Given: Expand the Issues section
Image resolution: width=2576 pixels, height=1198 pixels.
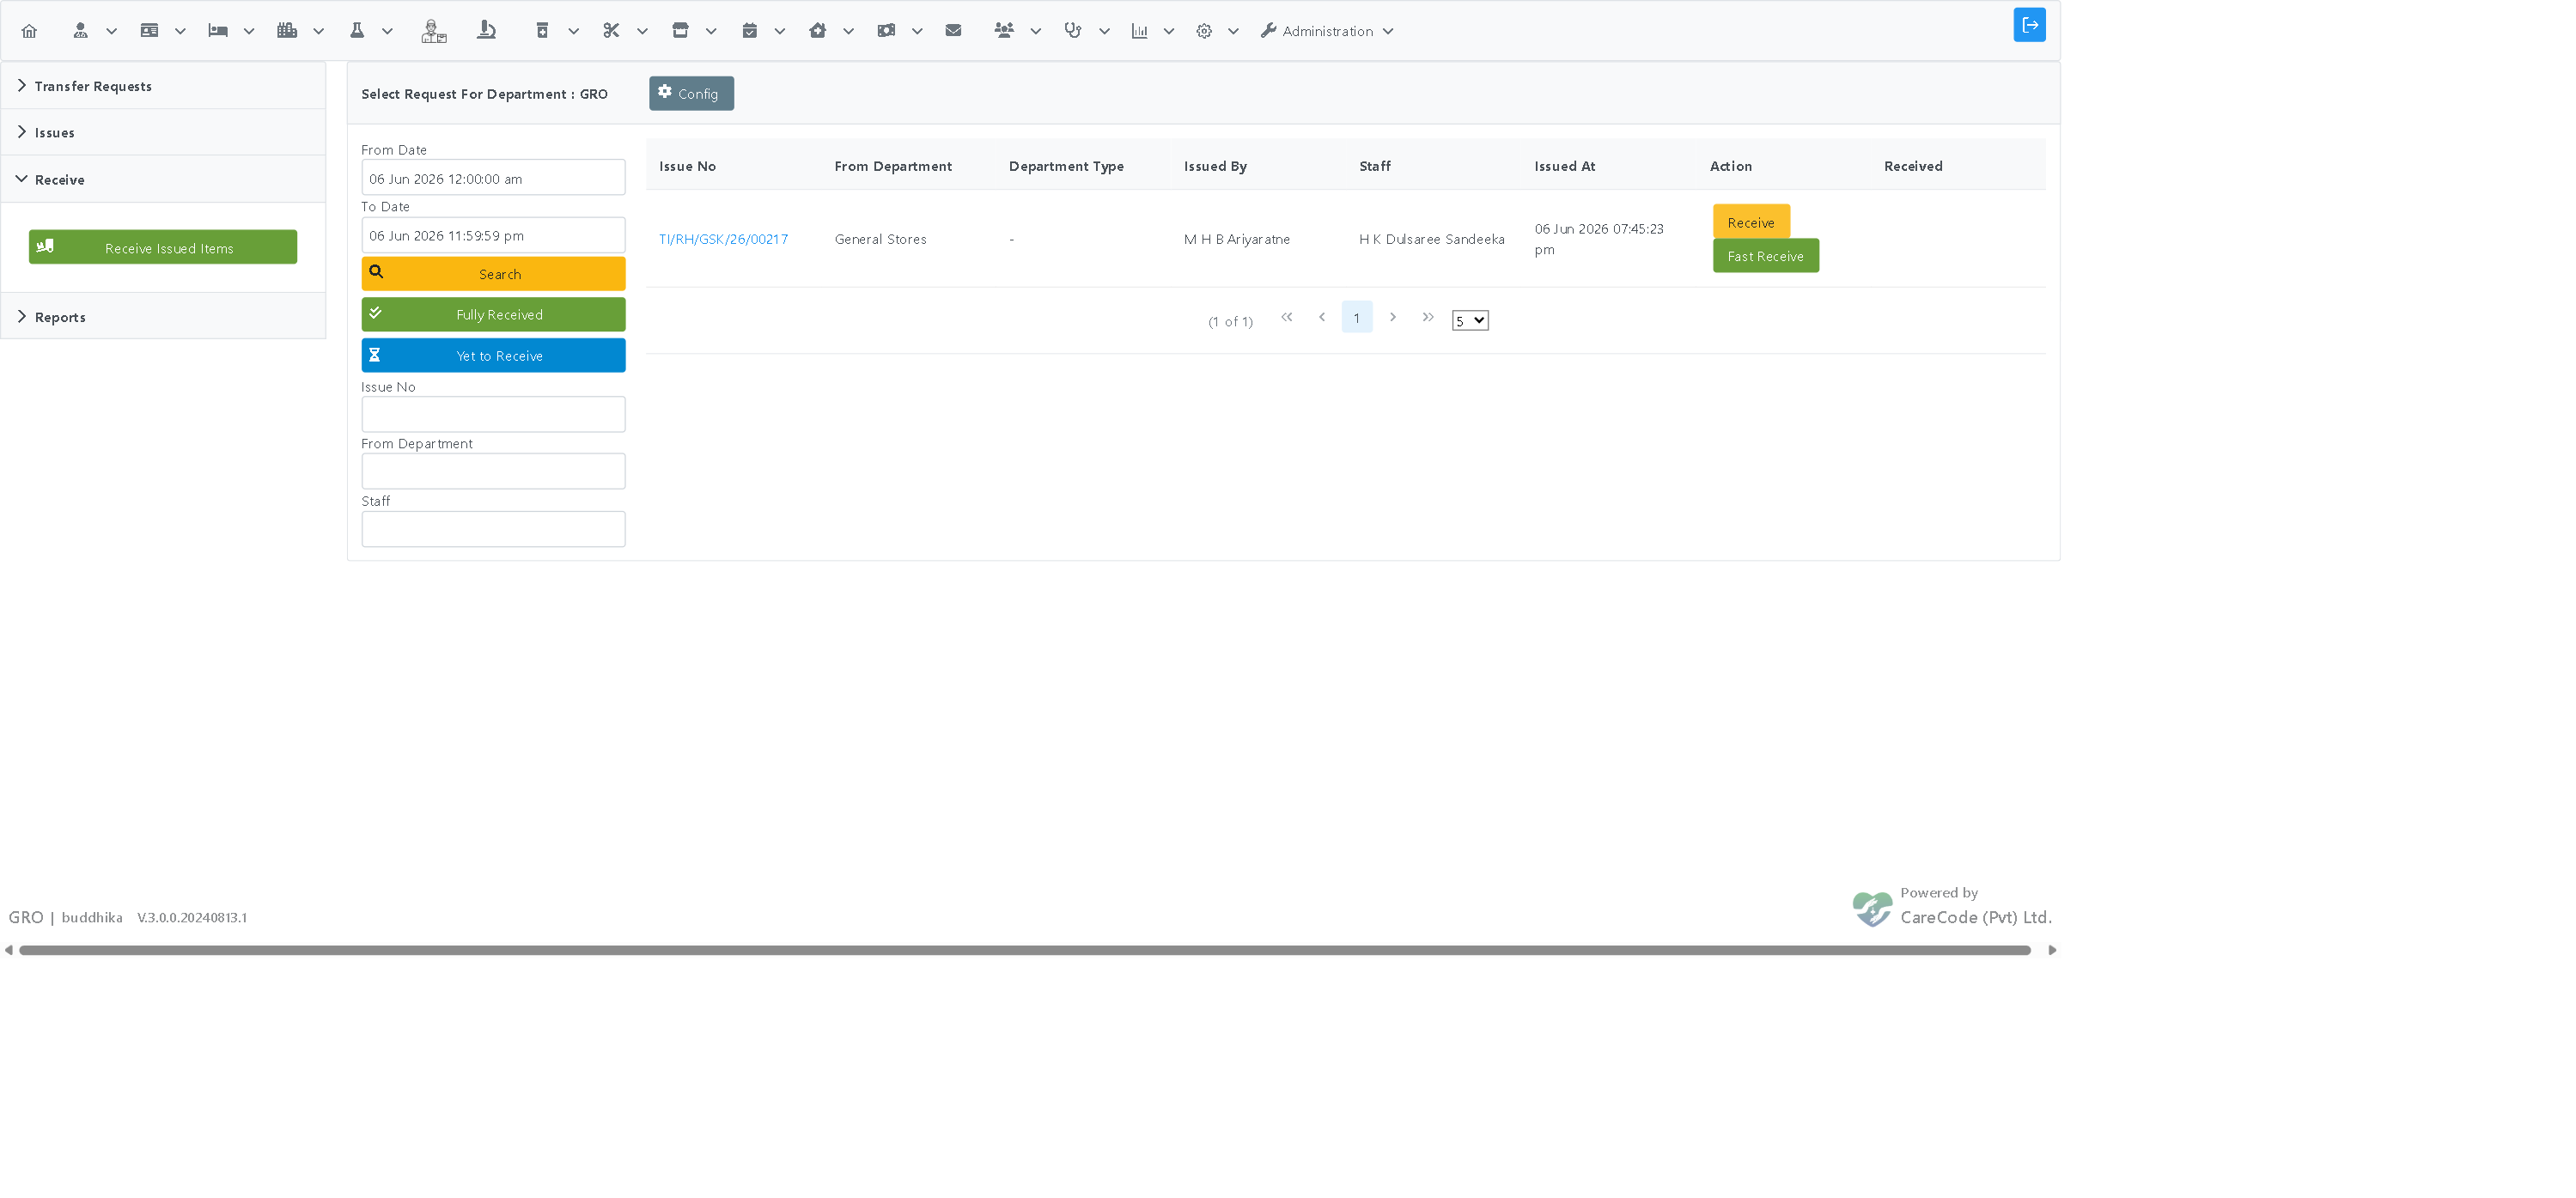Looking at the screenshot, I should [163, 132].
